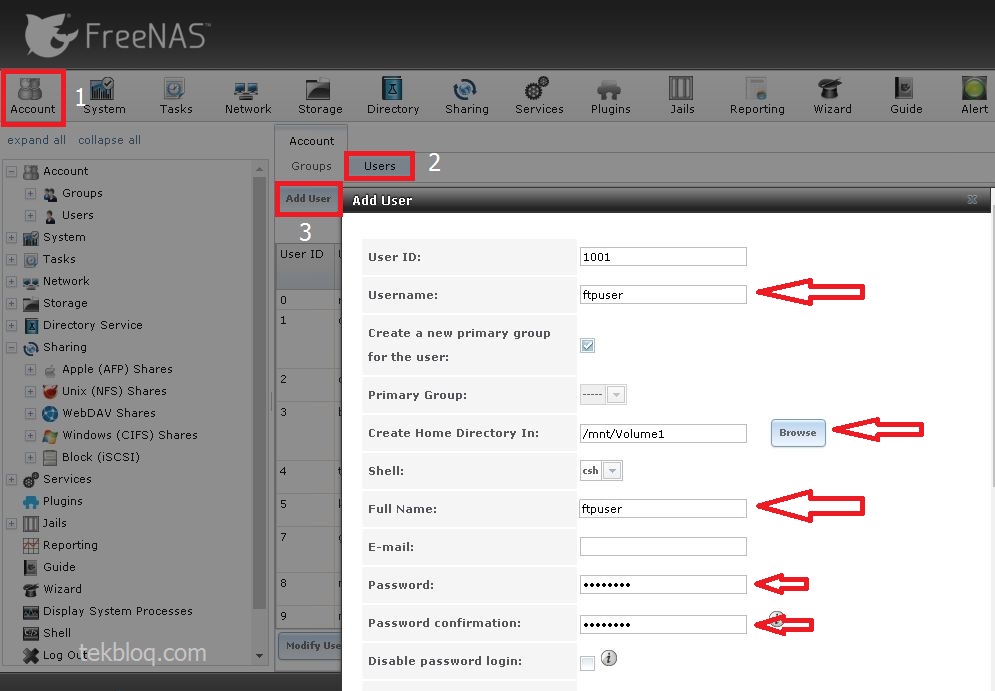The width and height of the screenshot is (995, 691).
Task: Open WebDAV Shares tree item
Action: pyautogui.click(x=109, y=413)
